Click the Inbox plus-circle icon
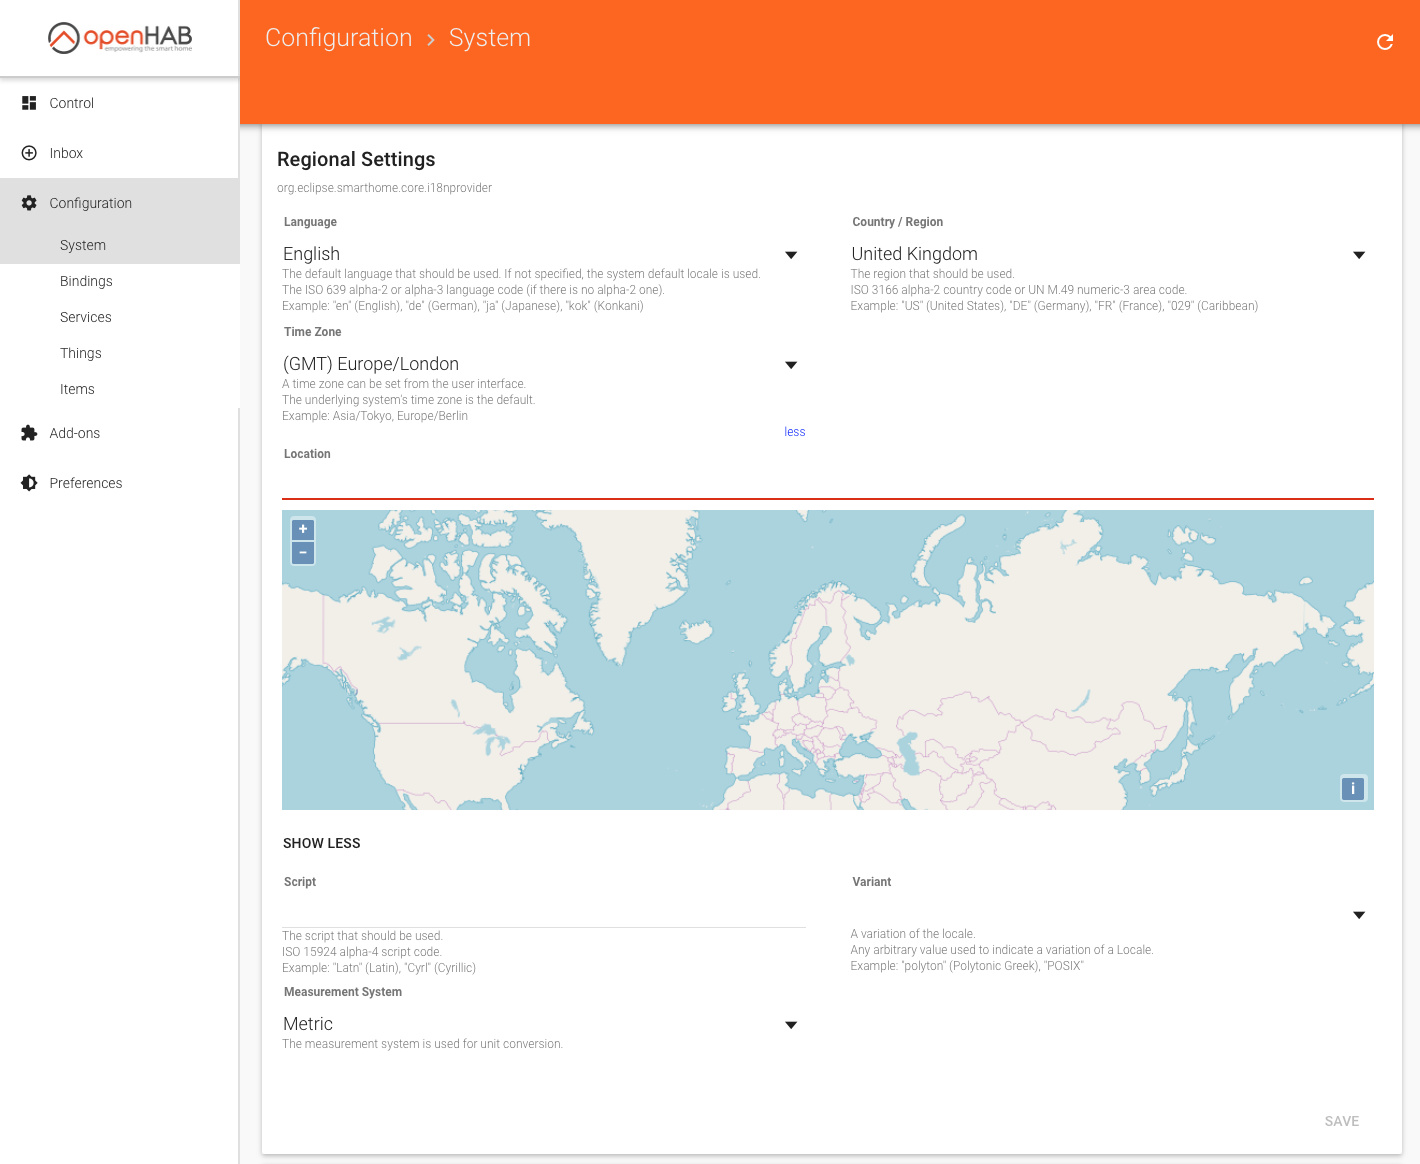This screenshot has width=1420, height=1164. (29, 153)
